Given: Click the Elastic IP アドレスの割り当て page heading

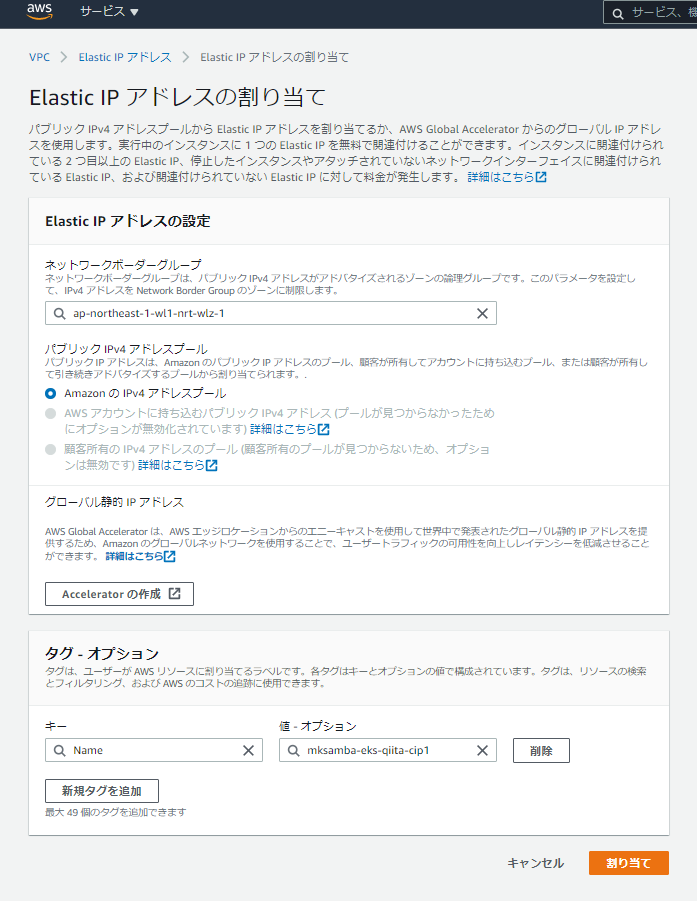Looking at the screenshot, I should (x=178, y=97).
